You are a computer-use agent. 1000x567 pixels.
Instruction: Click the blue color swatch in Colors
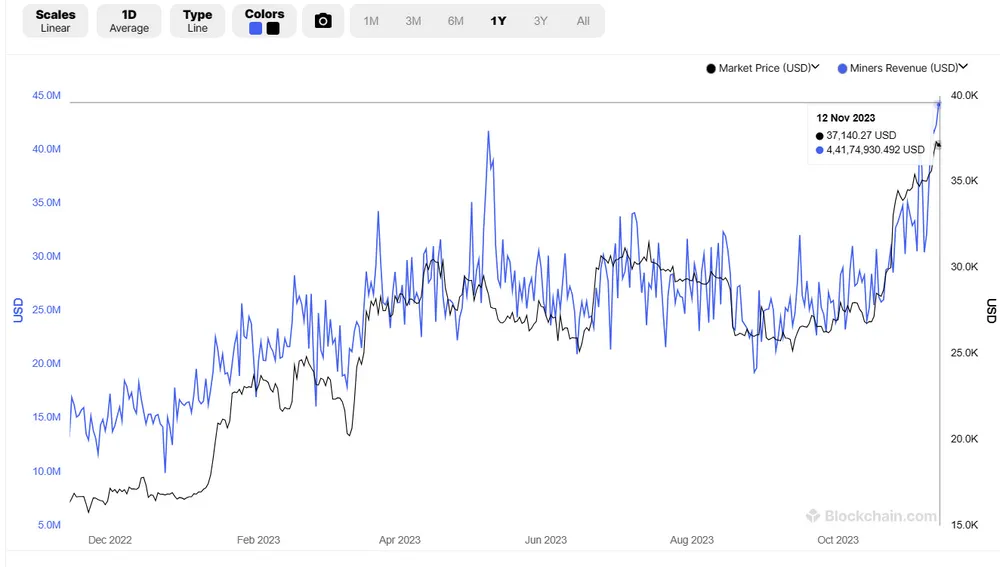256,29
